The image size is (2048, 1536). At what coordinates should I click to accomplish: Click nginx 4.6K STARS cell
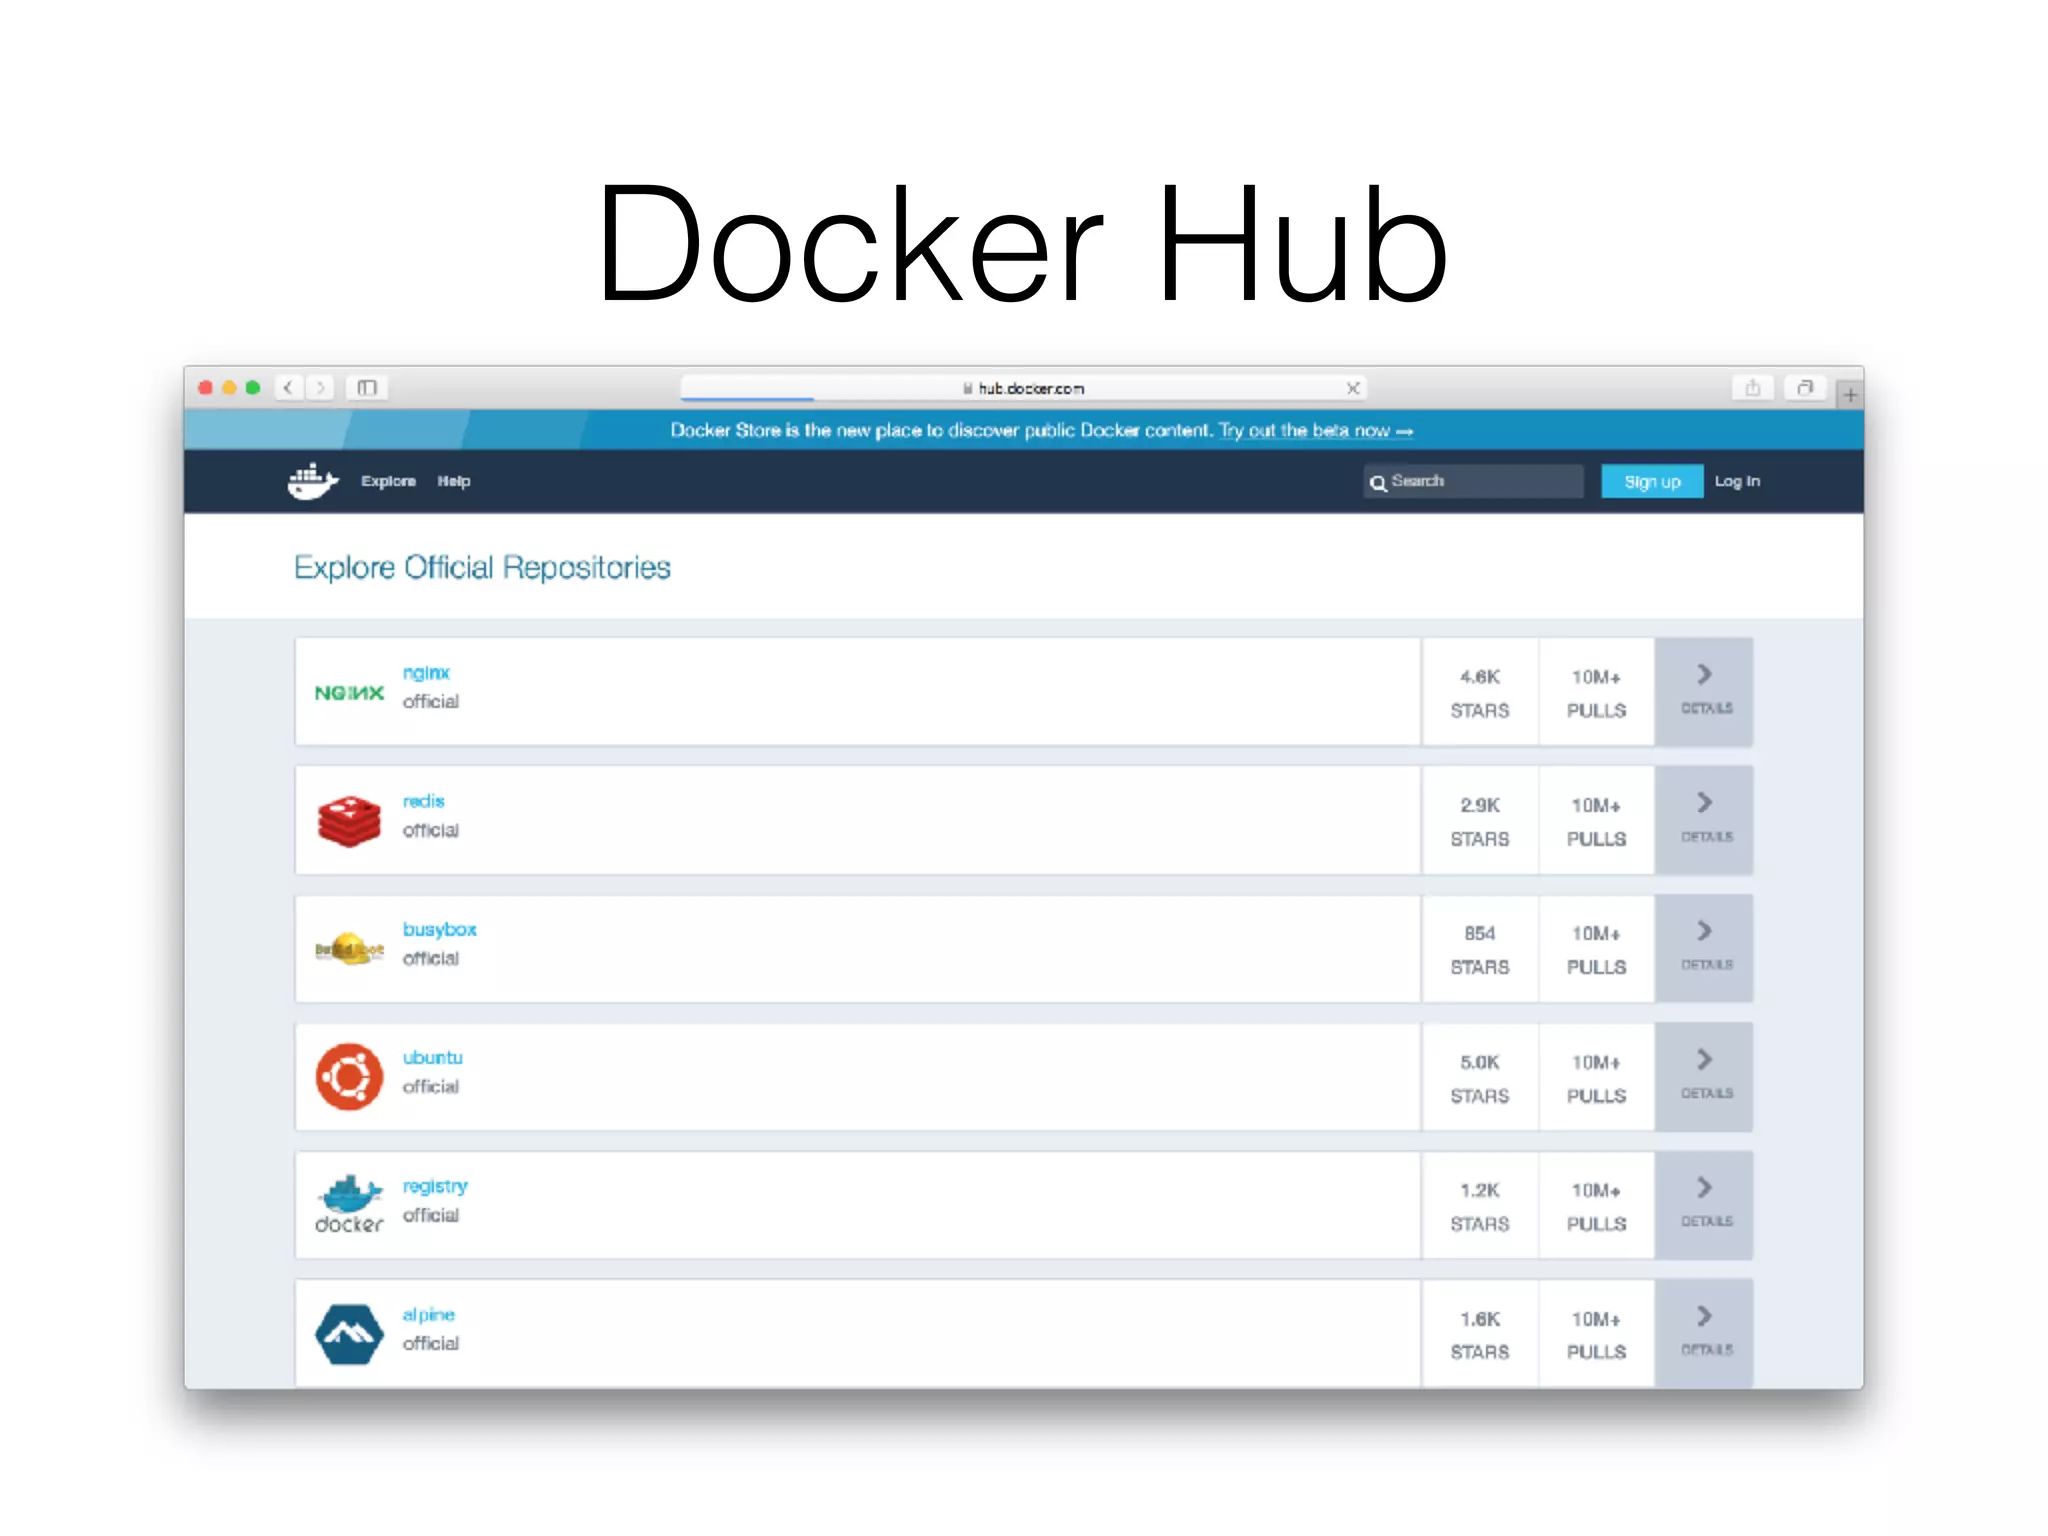click(x=1480, y=692)
